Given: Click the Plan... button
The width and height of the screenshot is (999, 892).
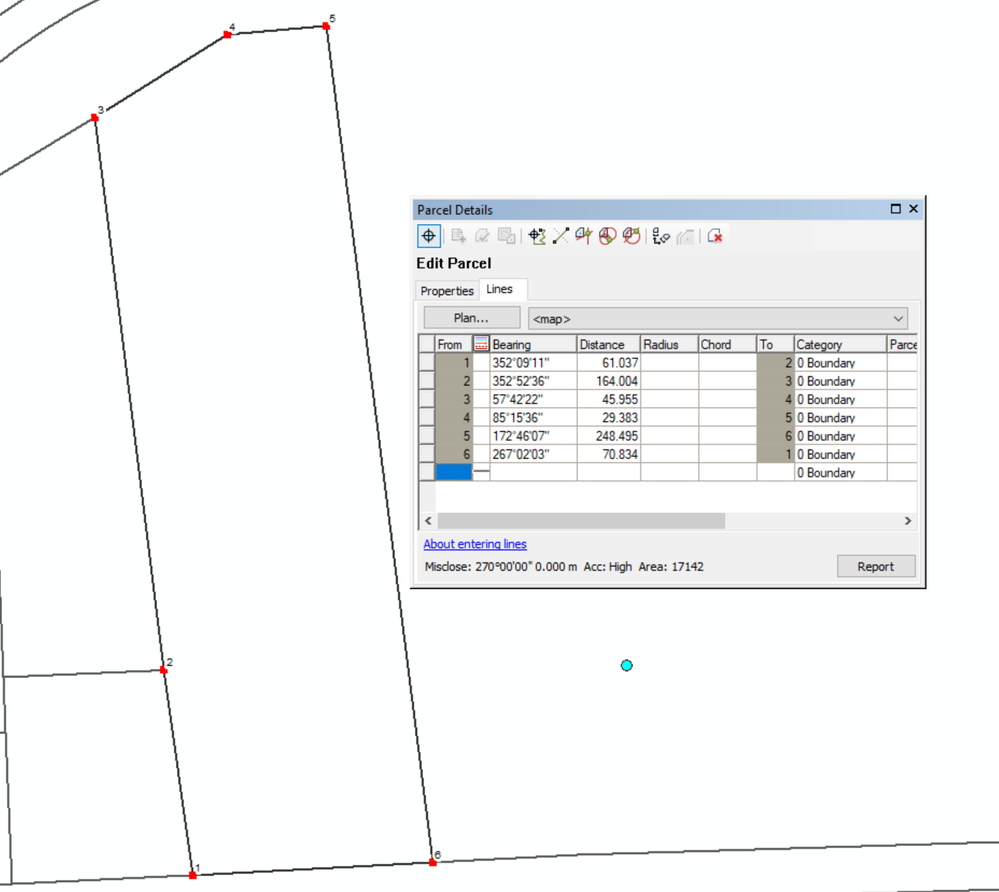Looking at the screenshot, I should 471,318.
